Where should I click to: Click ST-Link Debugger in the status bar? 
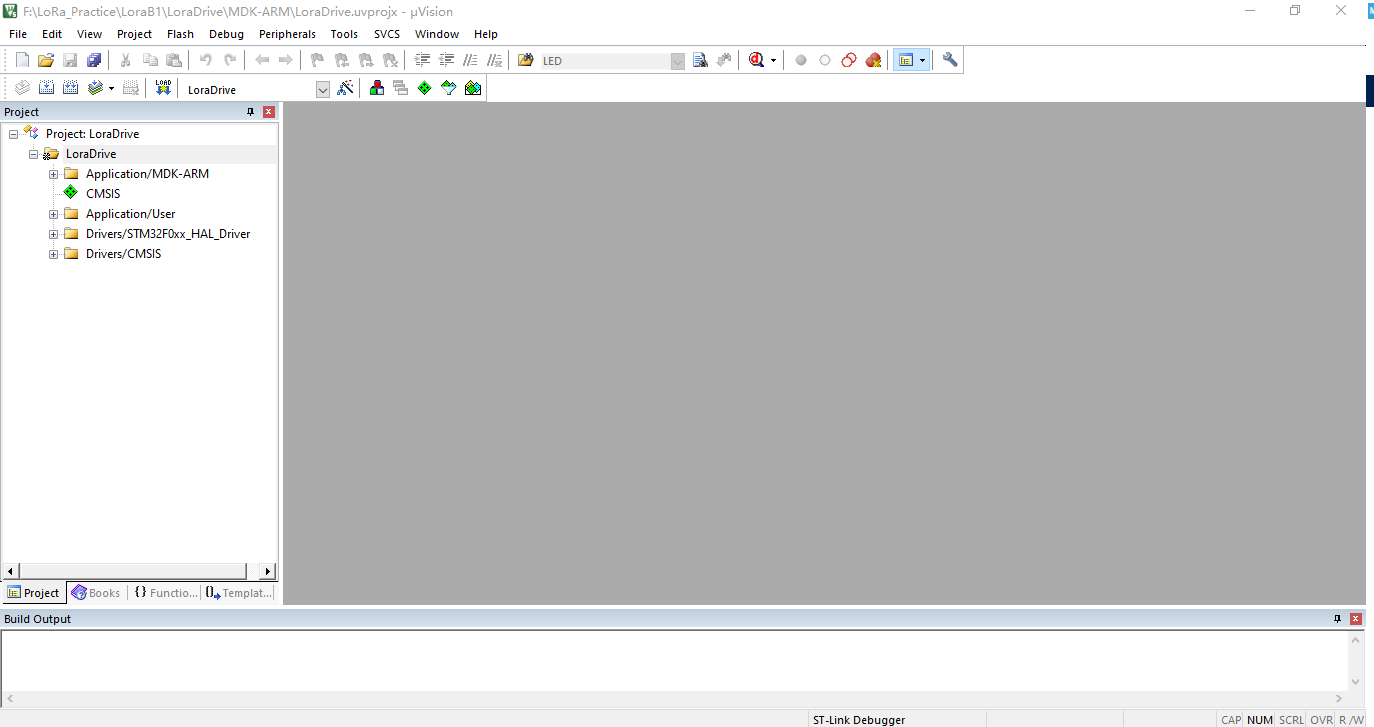tap(859, 720)
